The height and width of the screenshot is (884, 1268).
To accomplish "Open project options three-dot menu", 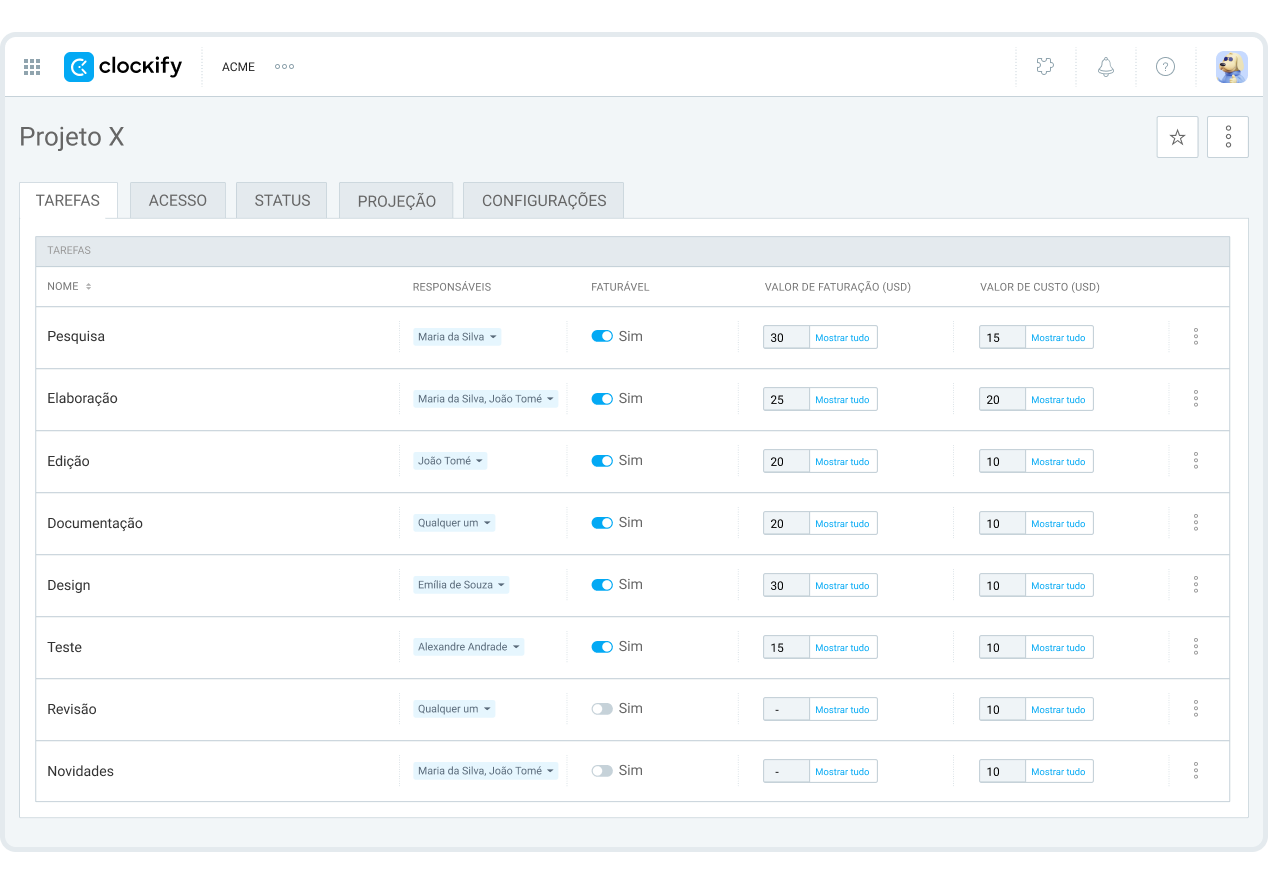I will (x=1228, y=137).
